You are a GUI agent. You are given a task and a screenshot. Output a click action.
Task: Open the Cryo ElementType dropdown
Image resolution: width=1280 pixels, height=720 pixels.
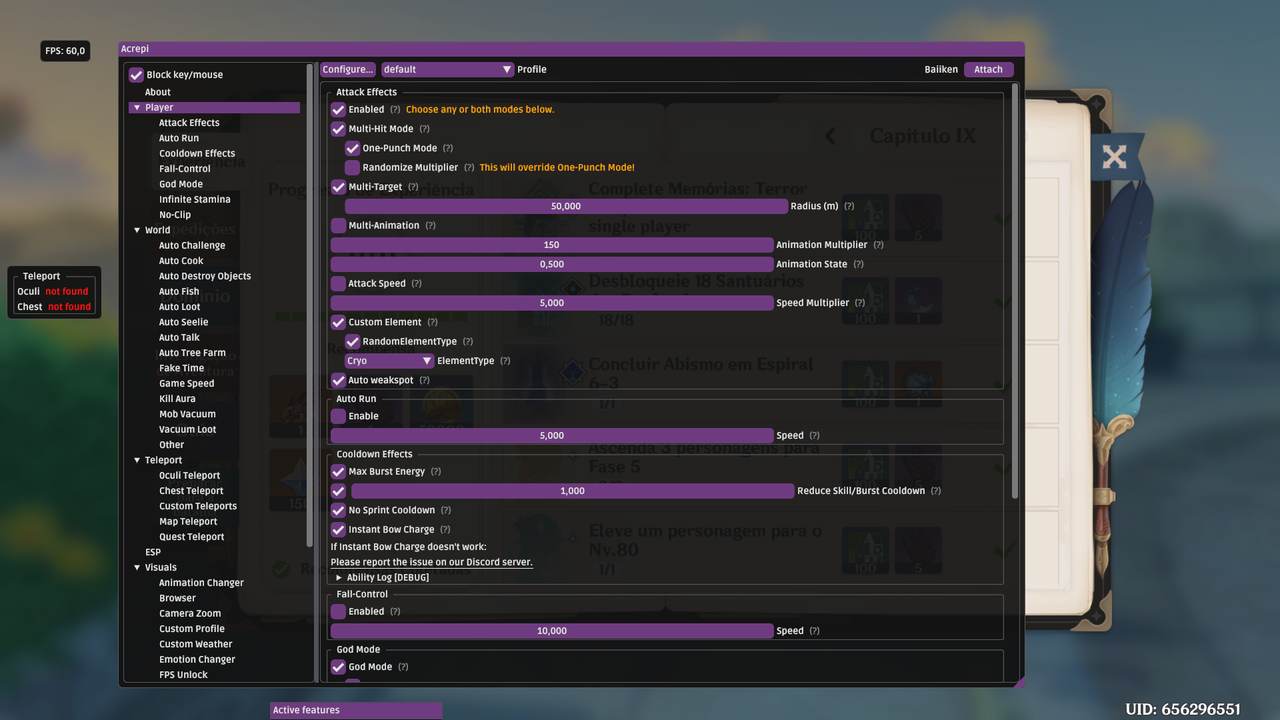coord(389,361)
